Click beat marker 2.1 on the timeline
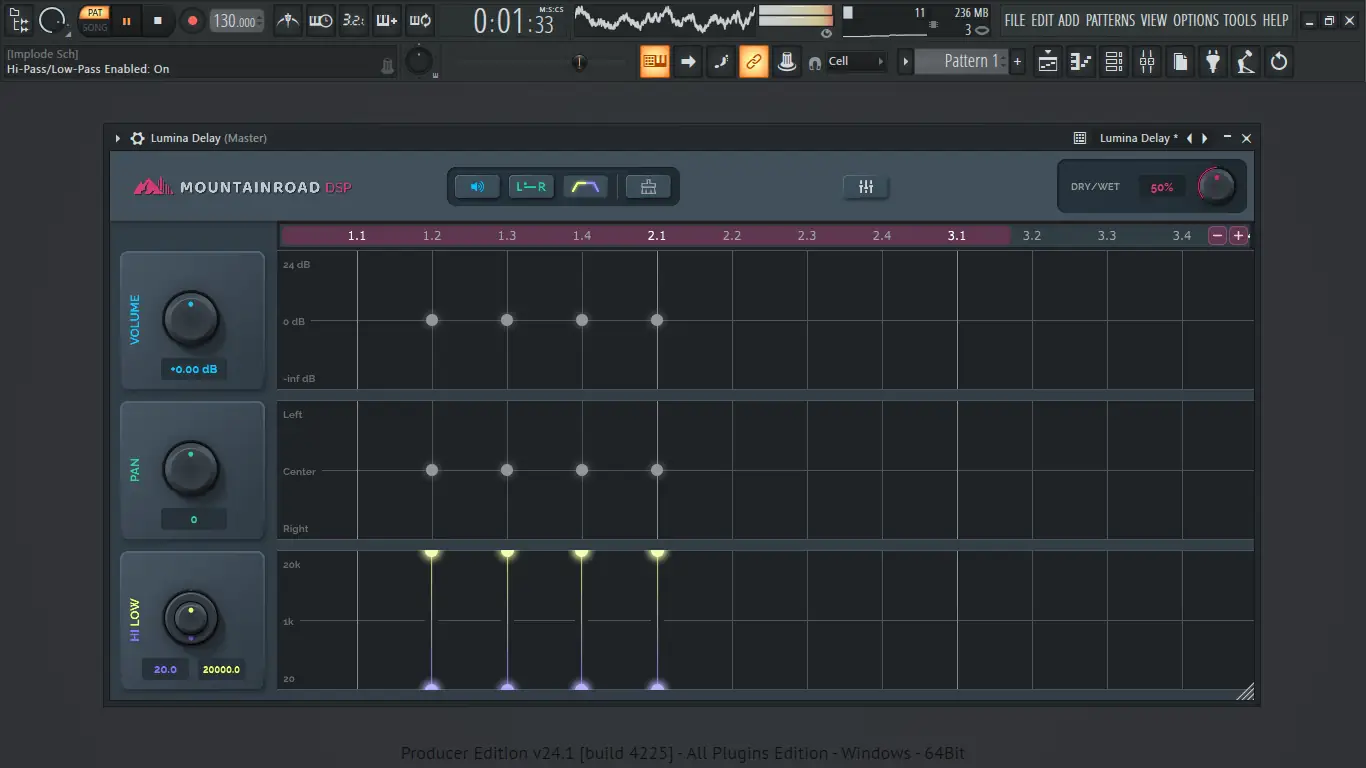The height and width of the screenshot is (768, 1366). pyautogui.click(x=656, y=235)
